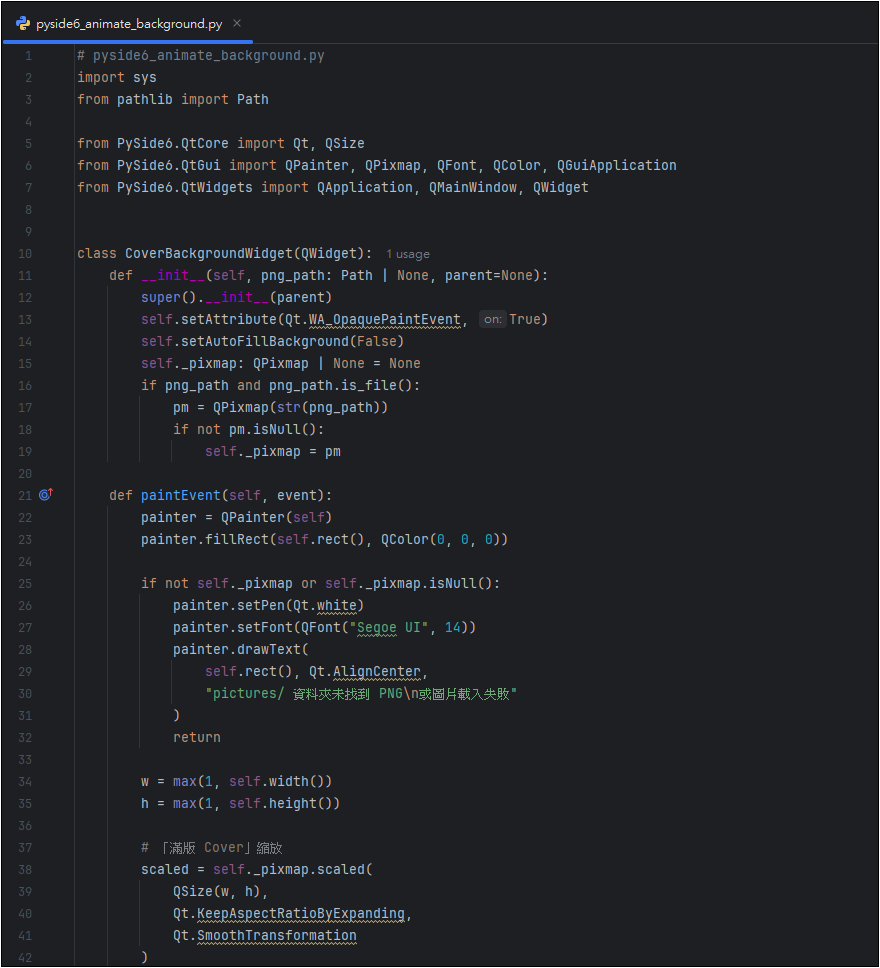
Task: Click line number 10 in the gutter
Action: coord(25,254)
